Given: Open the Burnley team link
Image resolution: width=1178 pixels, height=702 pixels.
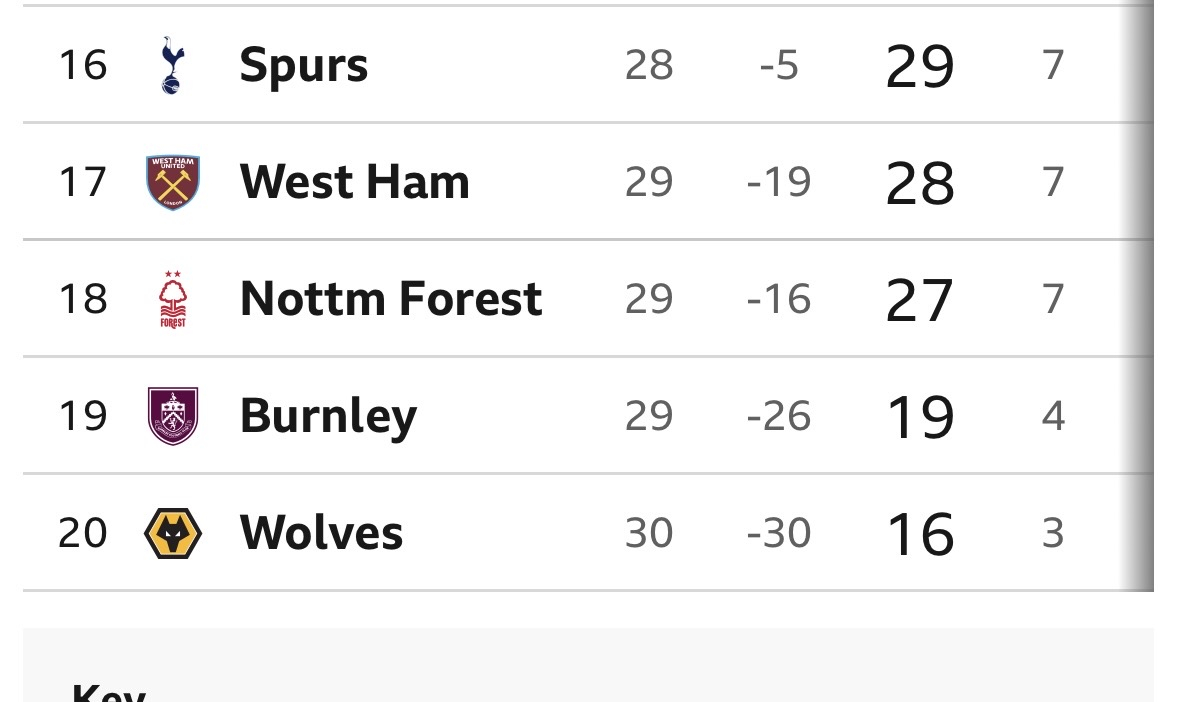Looking at the screenshot, I should [328, 416].
